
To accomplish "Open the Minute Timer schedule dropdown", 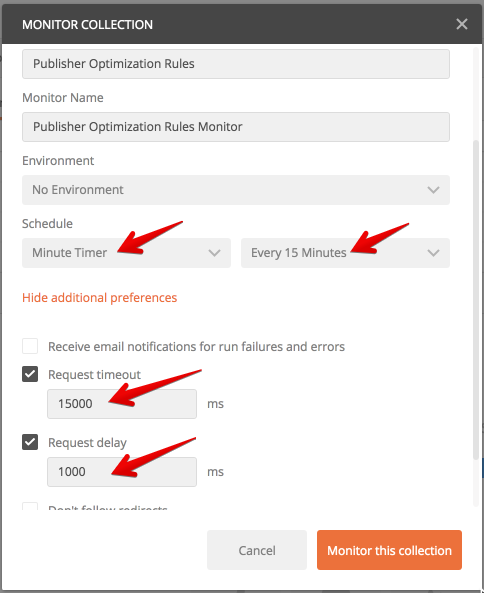I will click(126, 253).
